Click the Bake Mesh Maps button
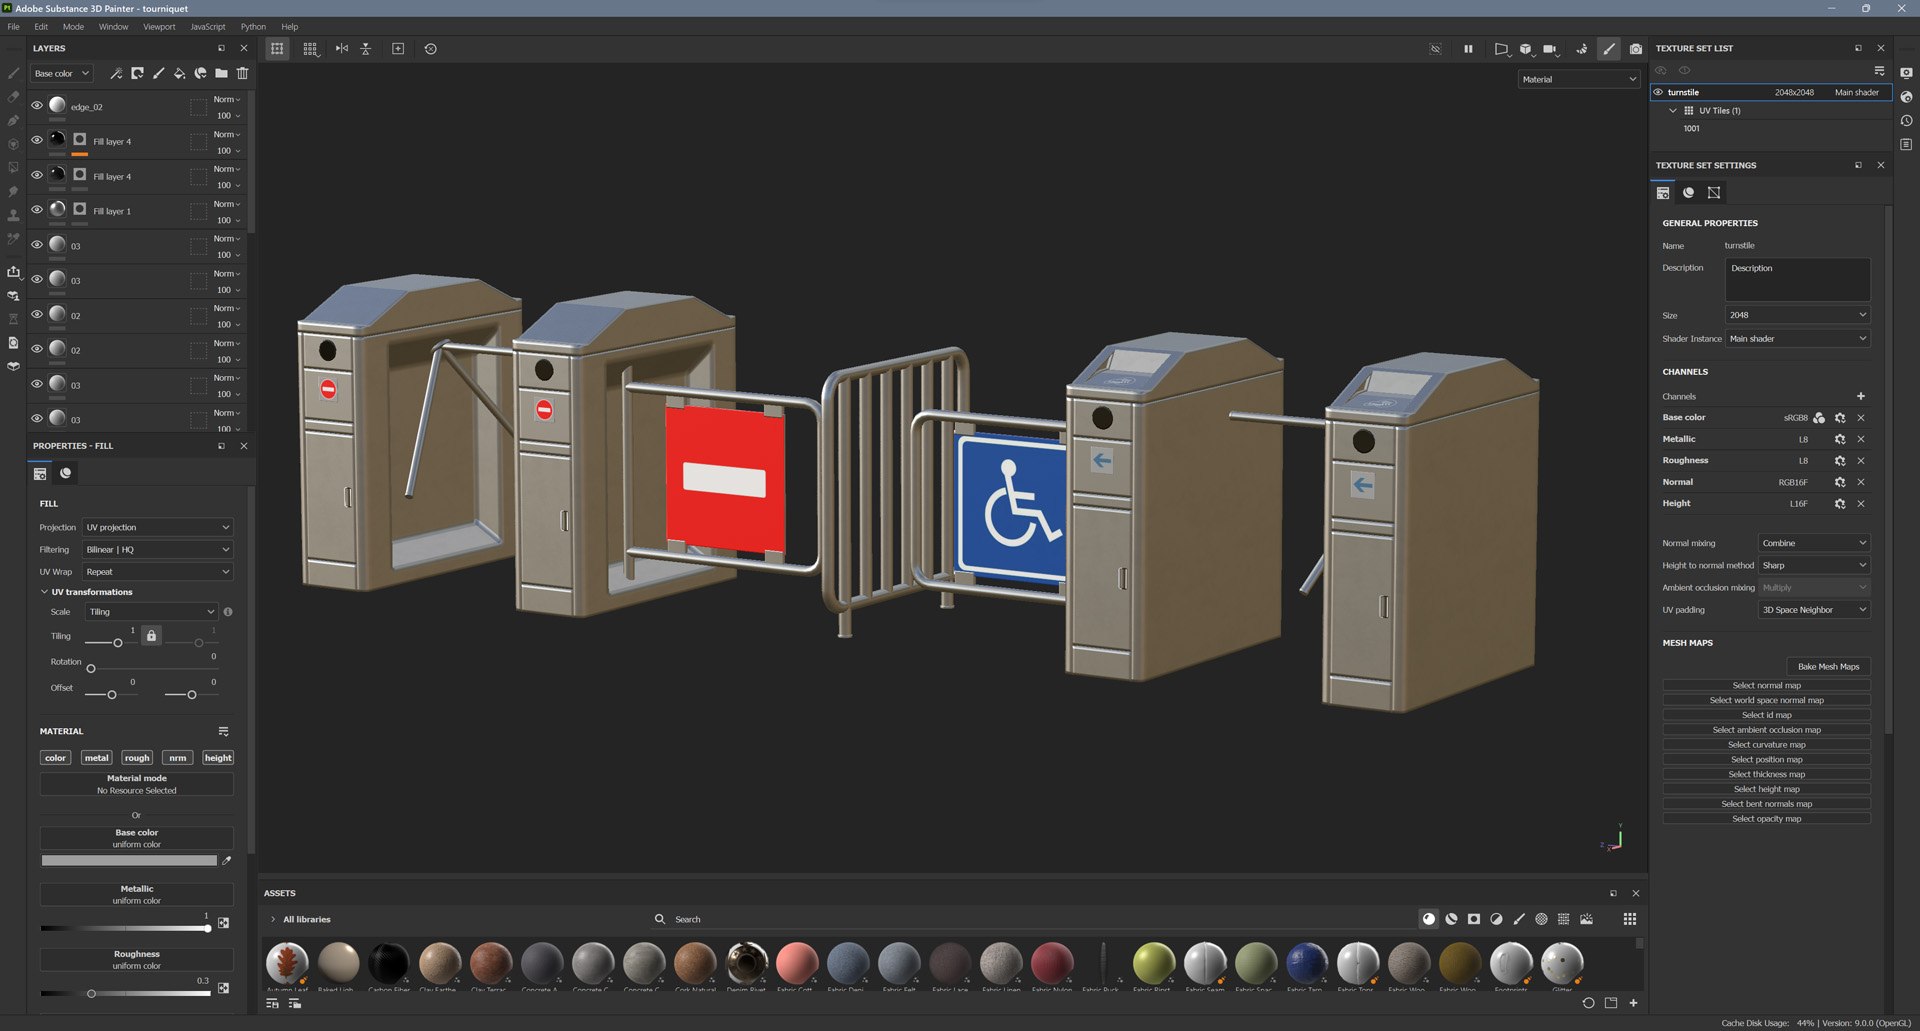 1828,667
